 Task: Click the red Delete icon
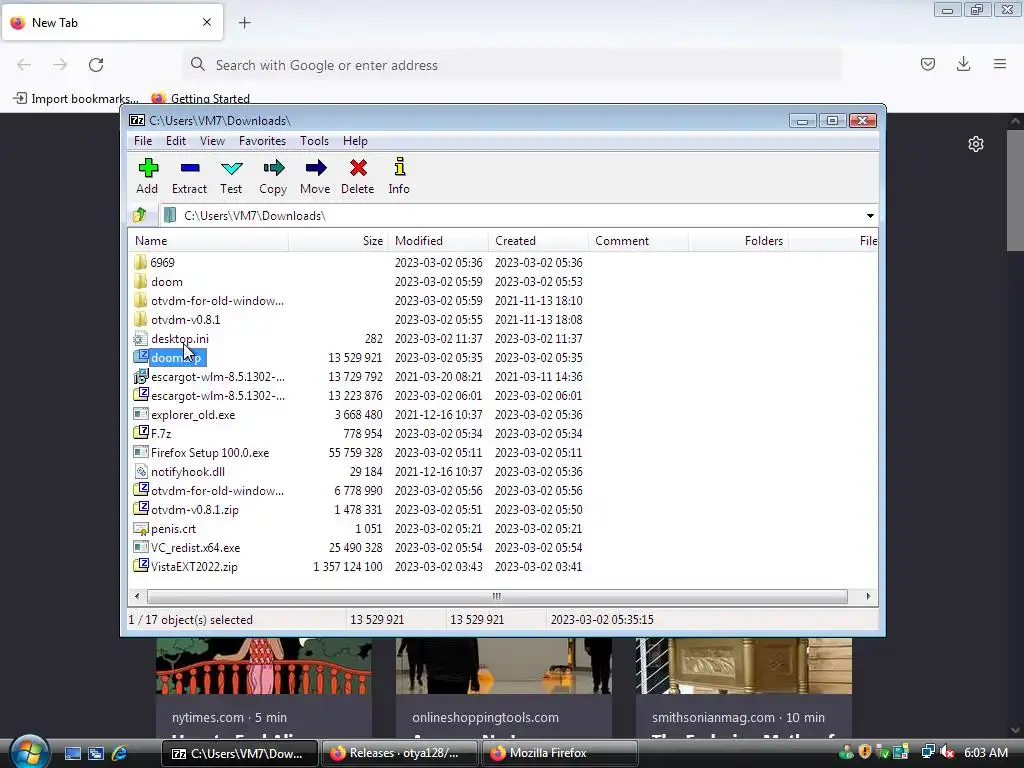click(358, 168)
